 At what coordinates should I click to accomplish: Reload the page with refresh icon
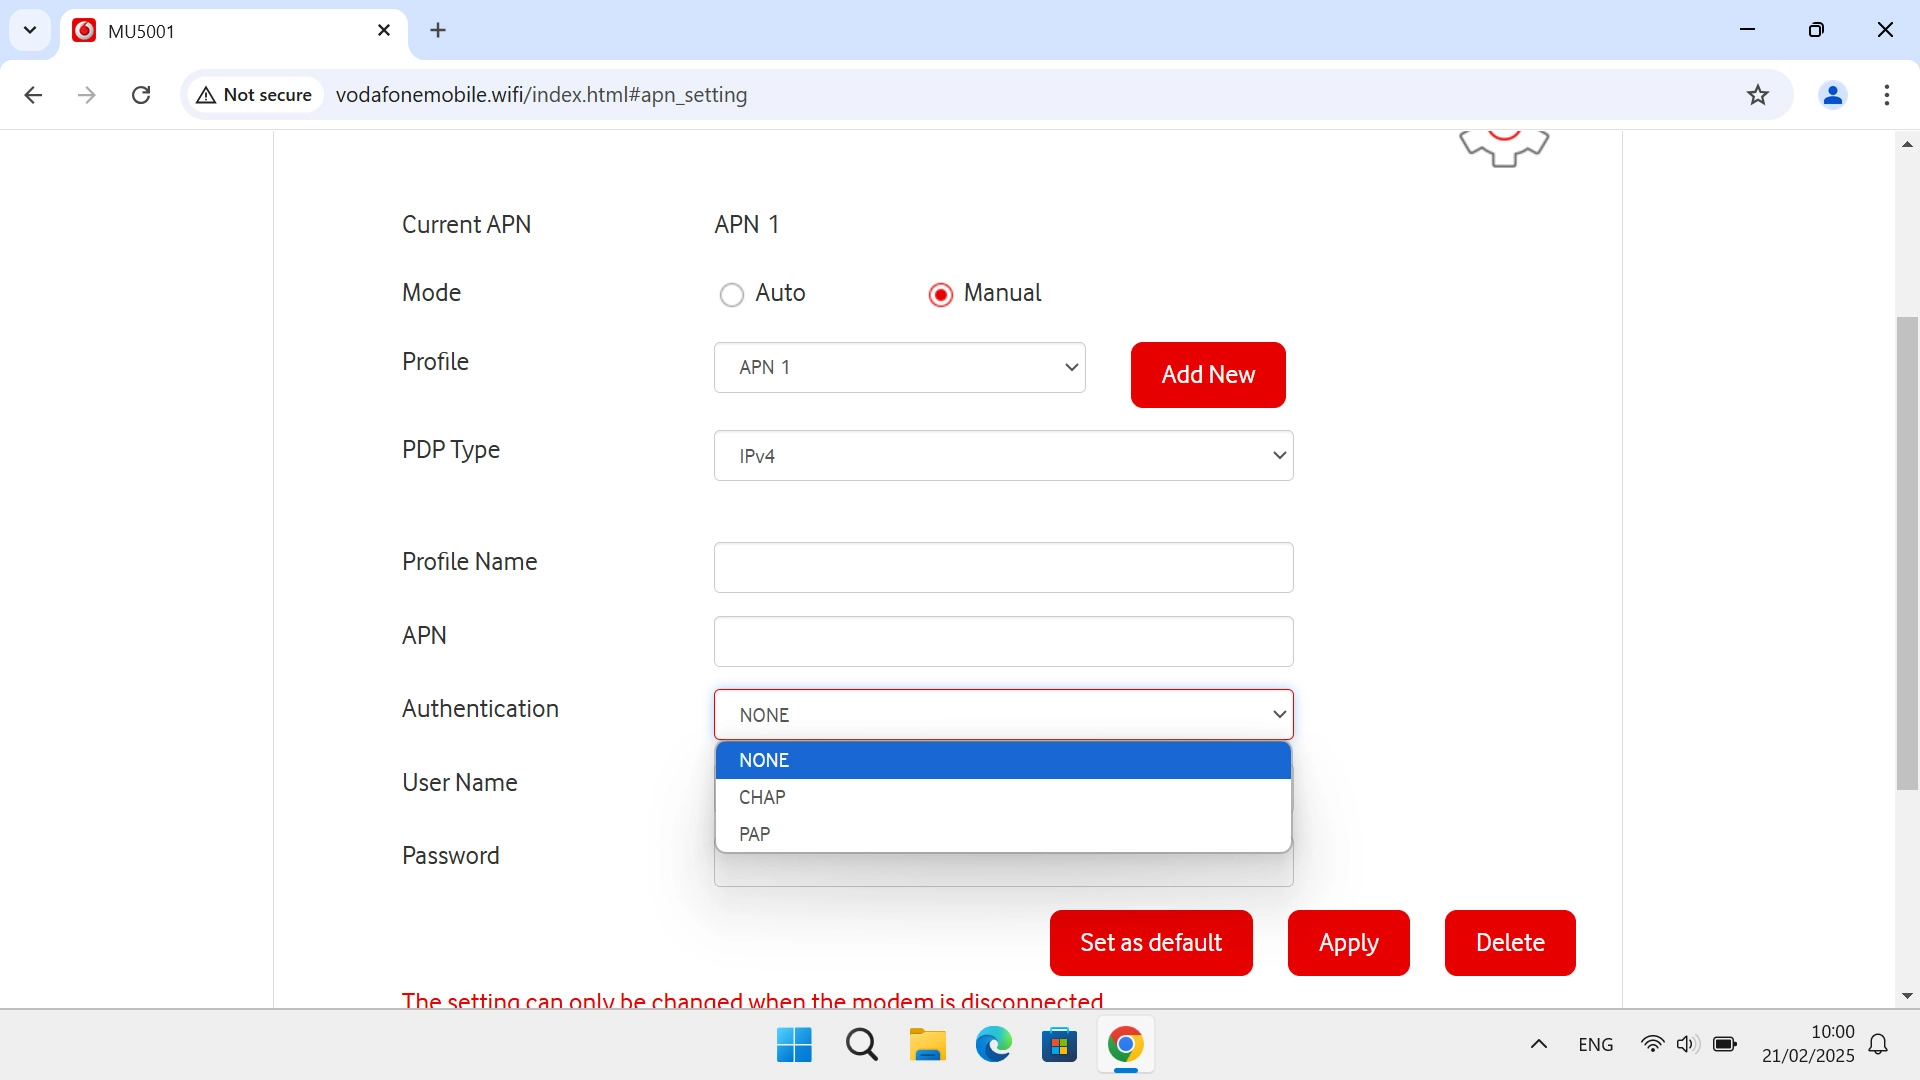coord(141,95)
